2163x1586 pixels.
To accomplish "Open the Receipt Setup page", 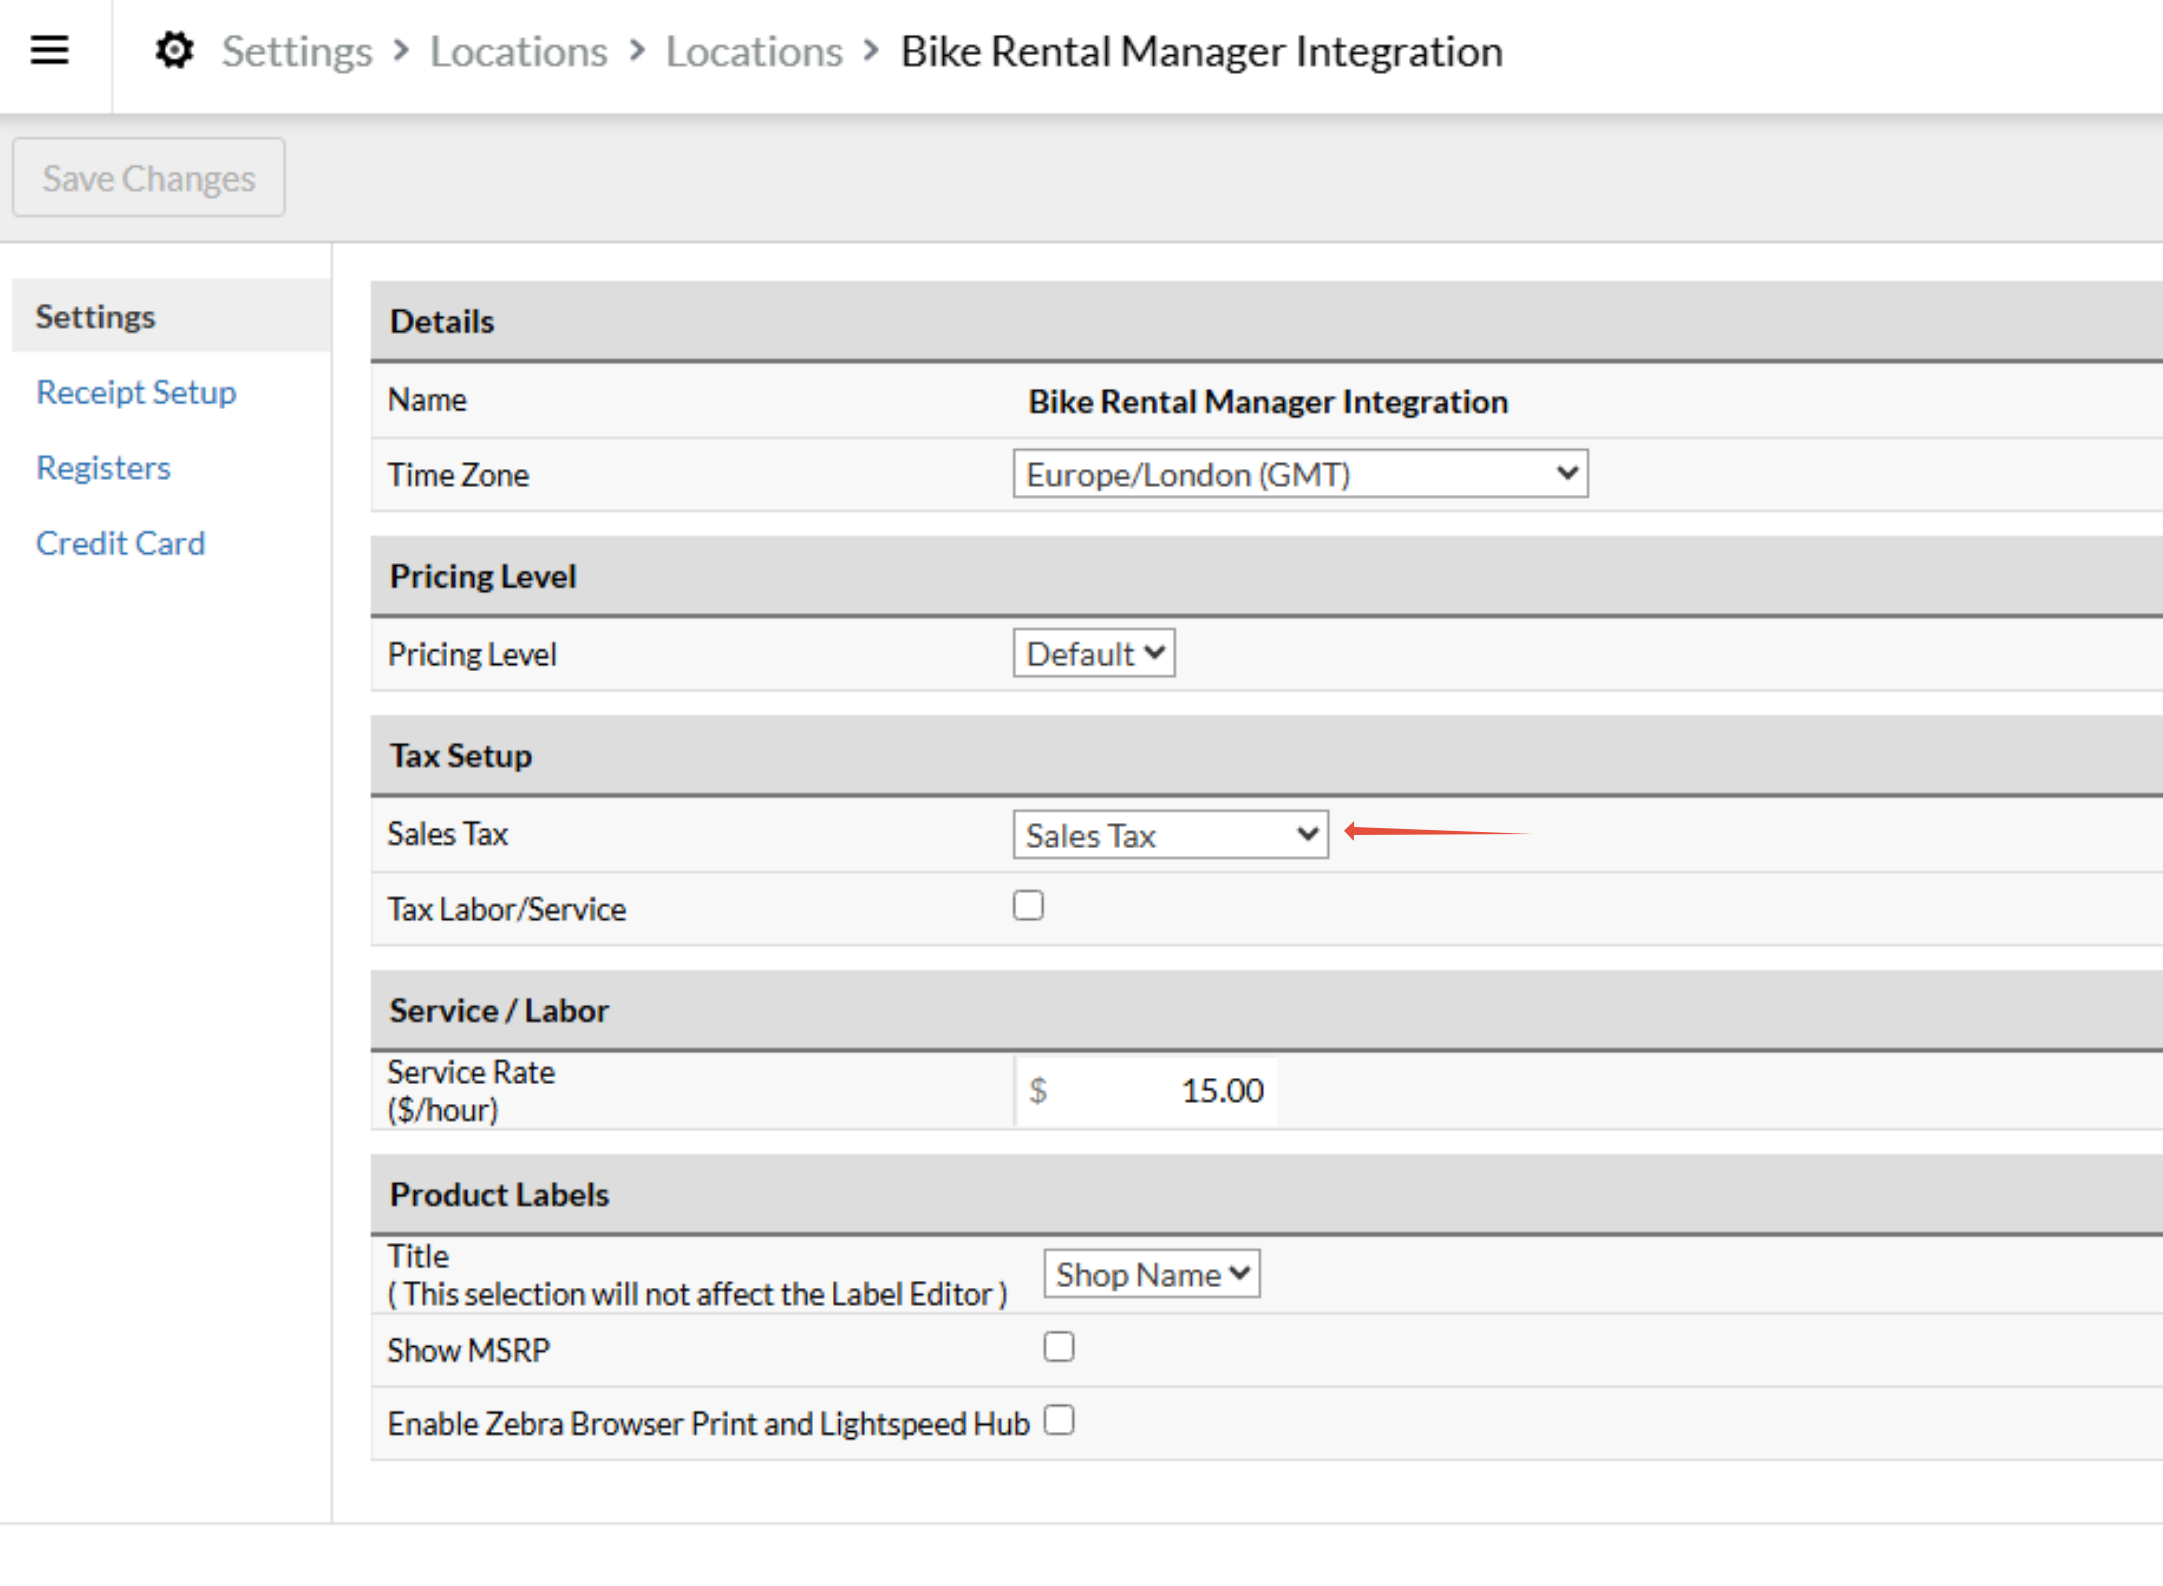I will coord(136,392).
